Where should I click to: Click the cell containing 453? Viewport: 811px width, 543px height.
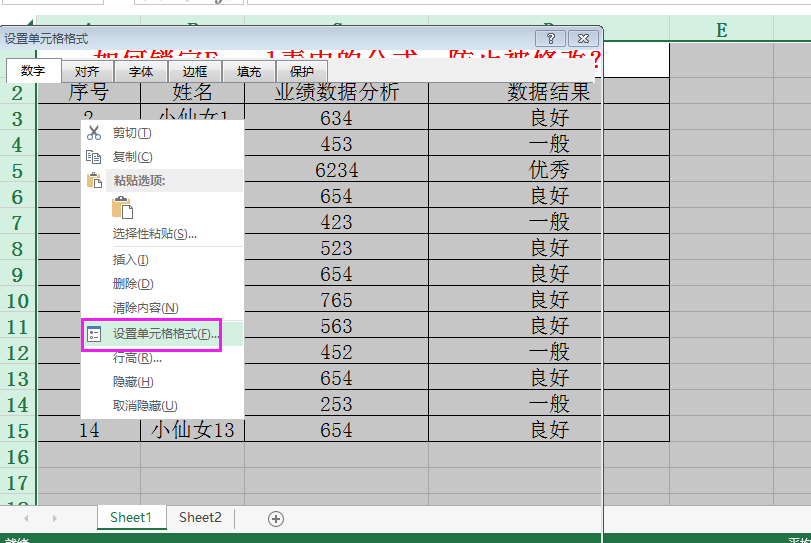(336, 143)
